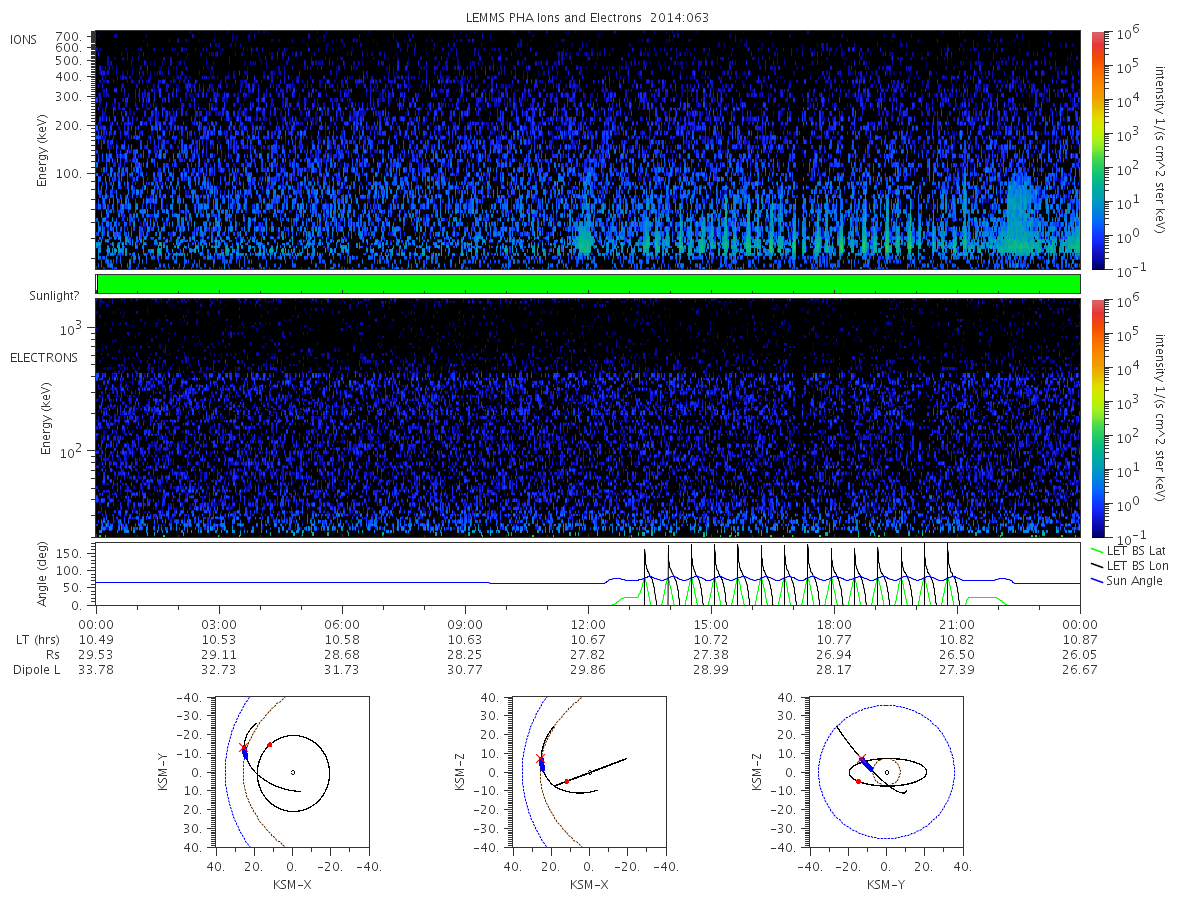
Task: Click the green Sunlight indicator bar
Action: [x=588, y=284]
